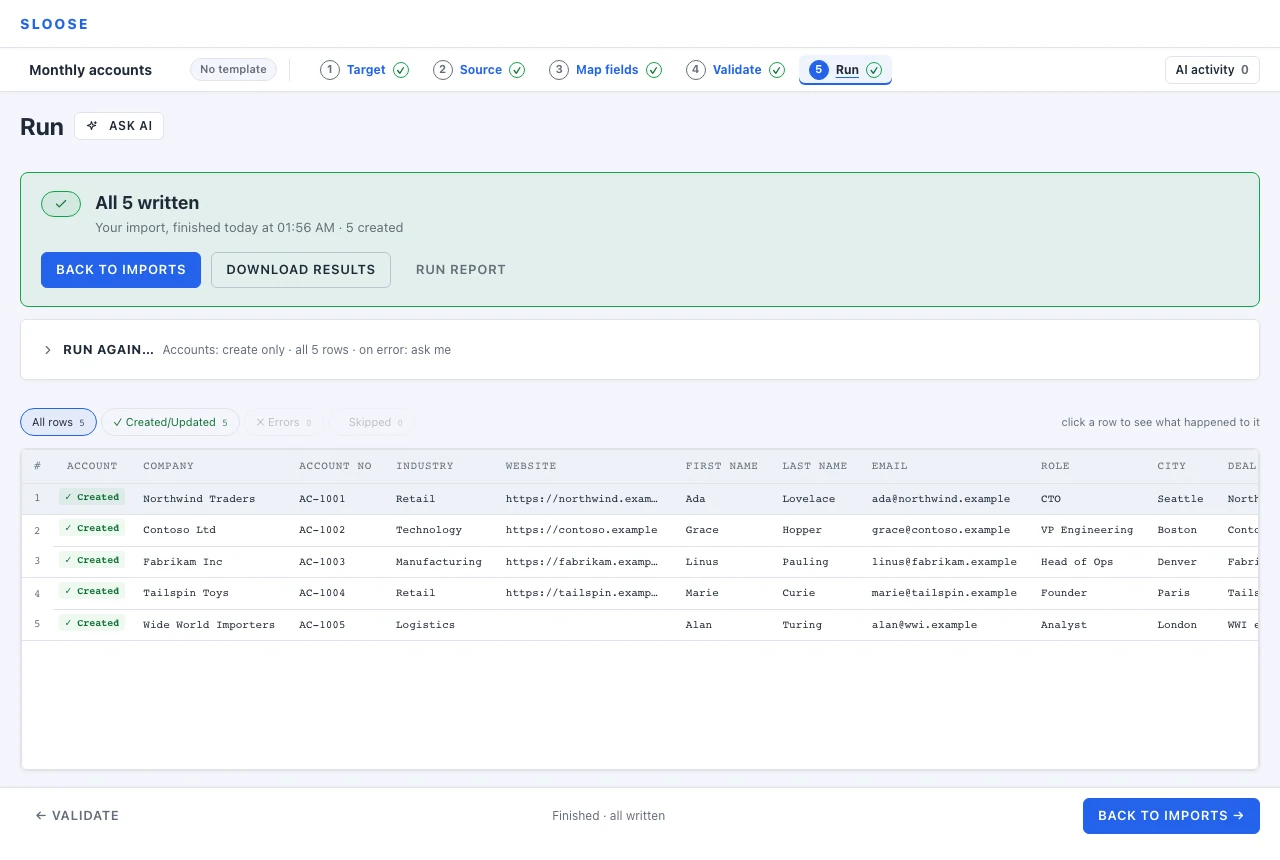Click the sparkle icon in Ask AI
This screenshot has height=860, width=1280.
[x=92, y=126]
